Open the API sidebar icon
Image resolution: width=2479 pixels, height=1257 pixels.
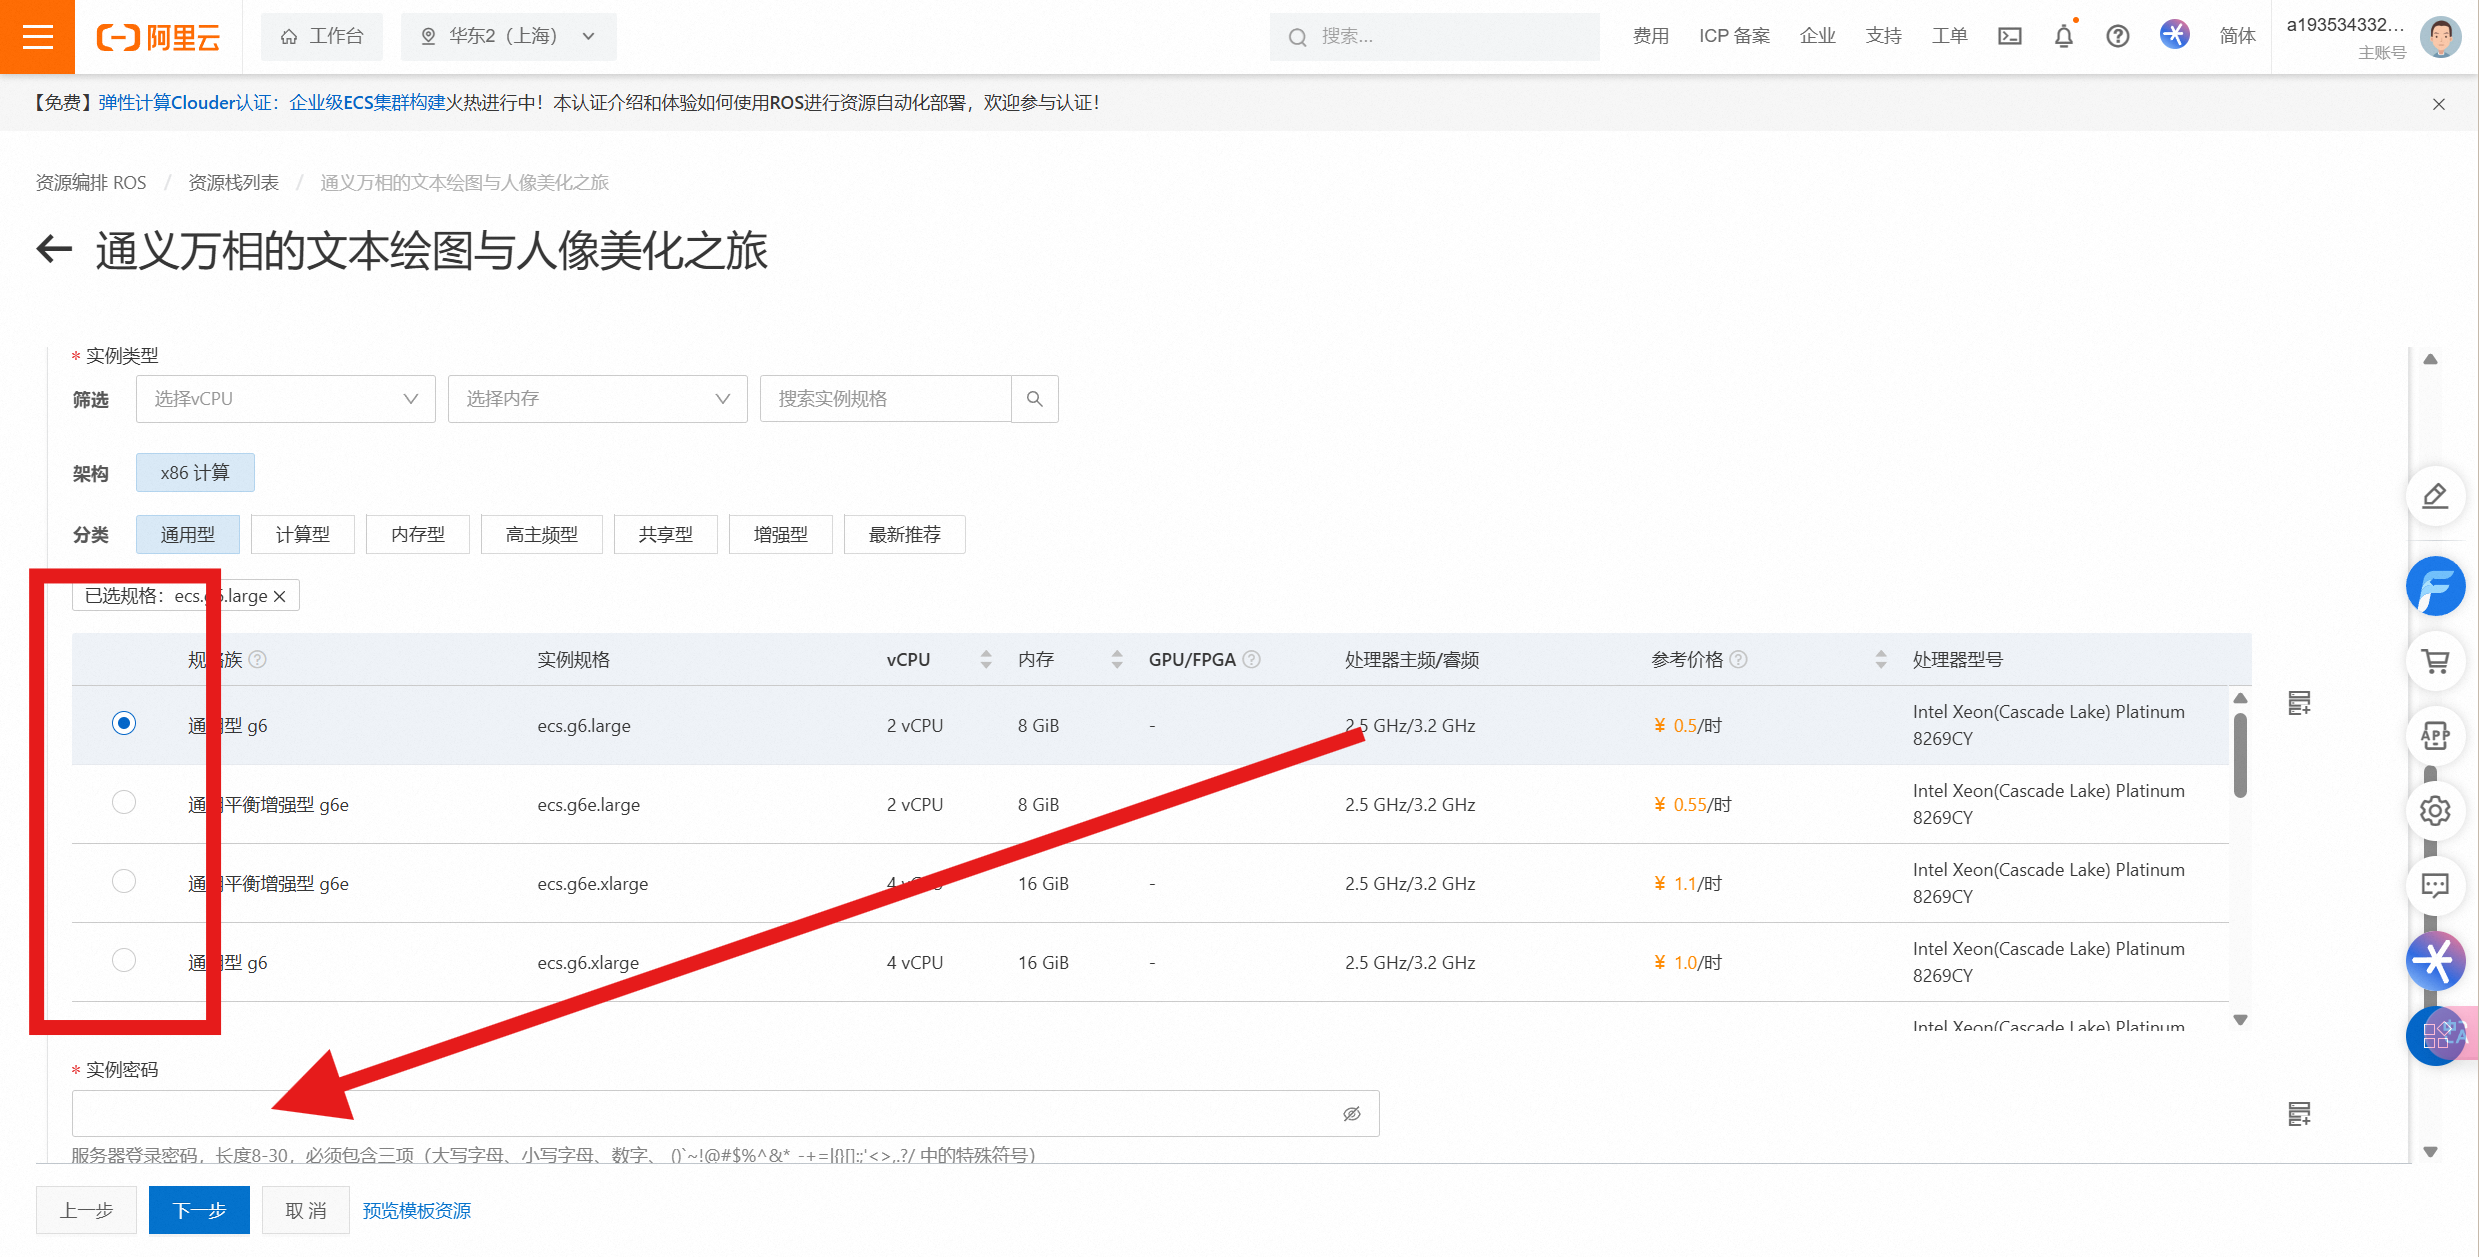(x=2435, y=736)
